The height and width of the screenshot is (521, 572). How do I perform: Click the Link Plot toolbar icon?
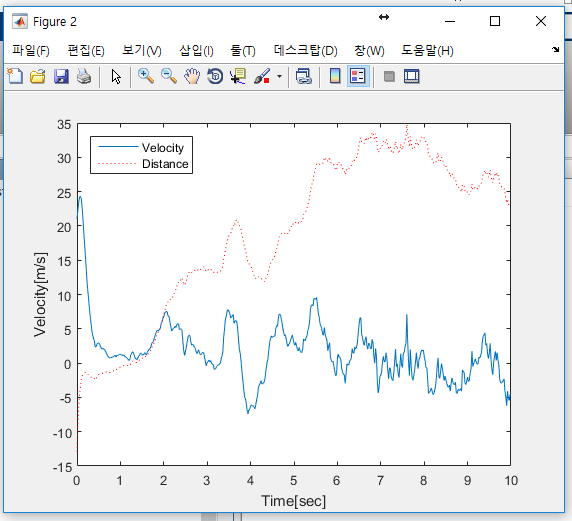(304, 77)
